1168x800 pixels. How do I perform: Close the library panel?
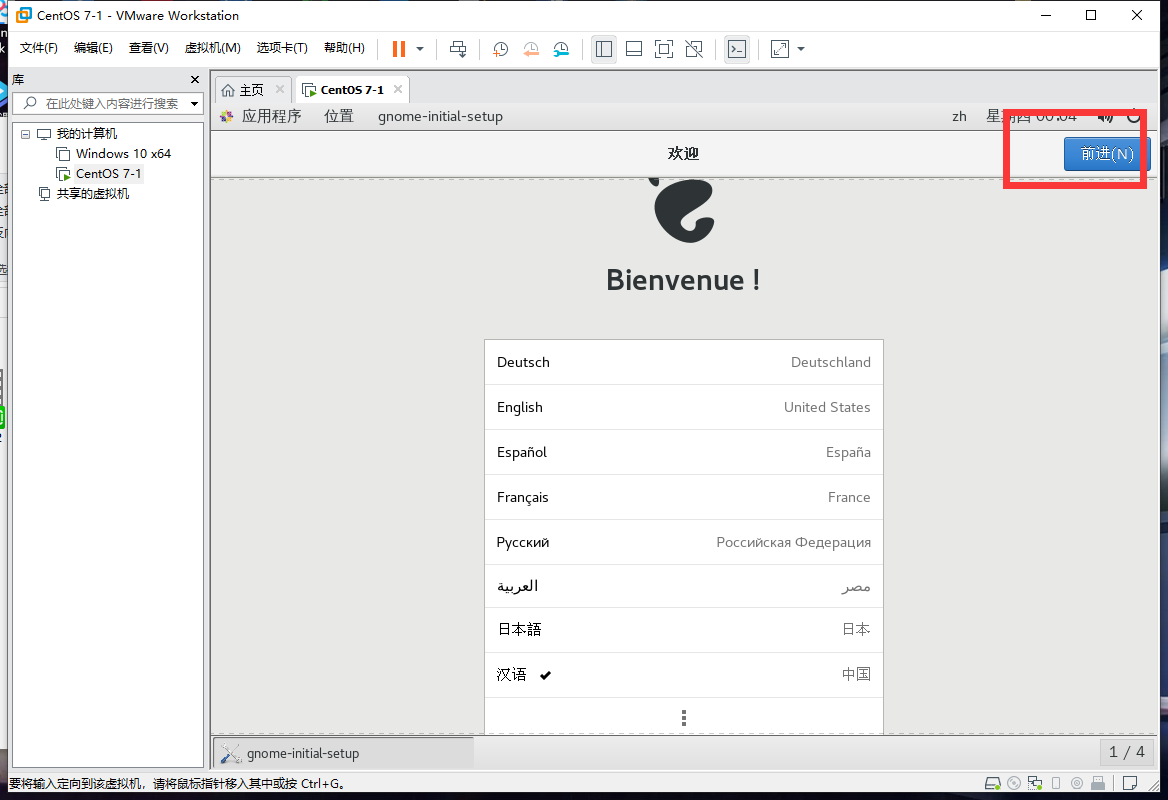tap(195, 80)
